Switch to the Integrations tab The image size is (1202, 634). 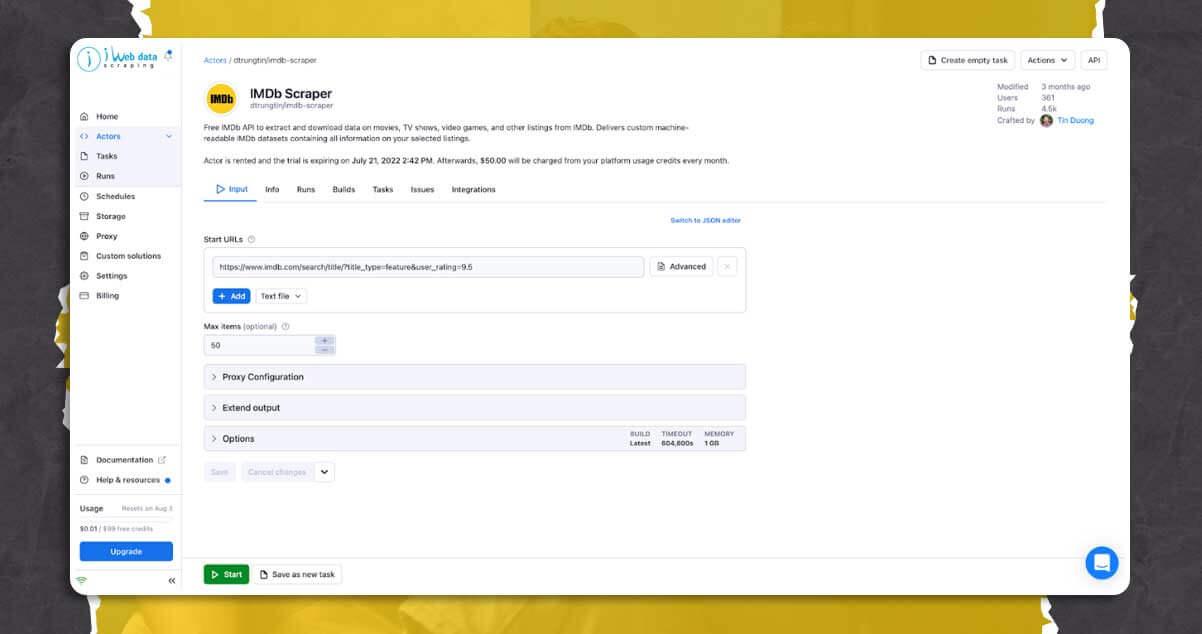coord(473,189)
